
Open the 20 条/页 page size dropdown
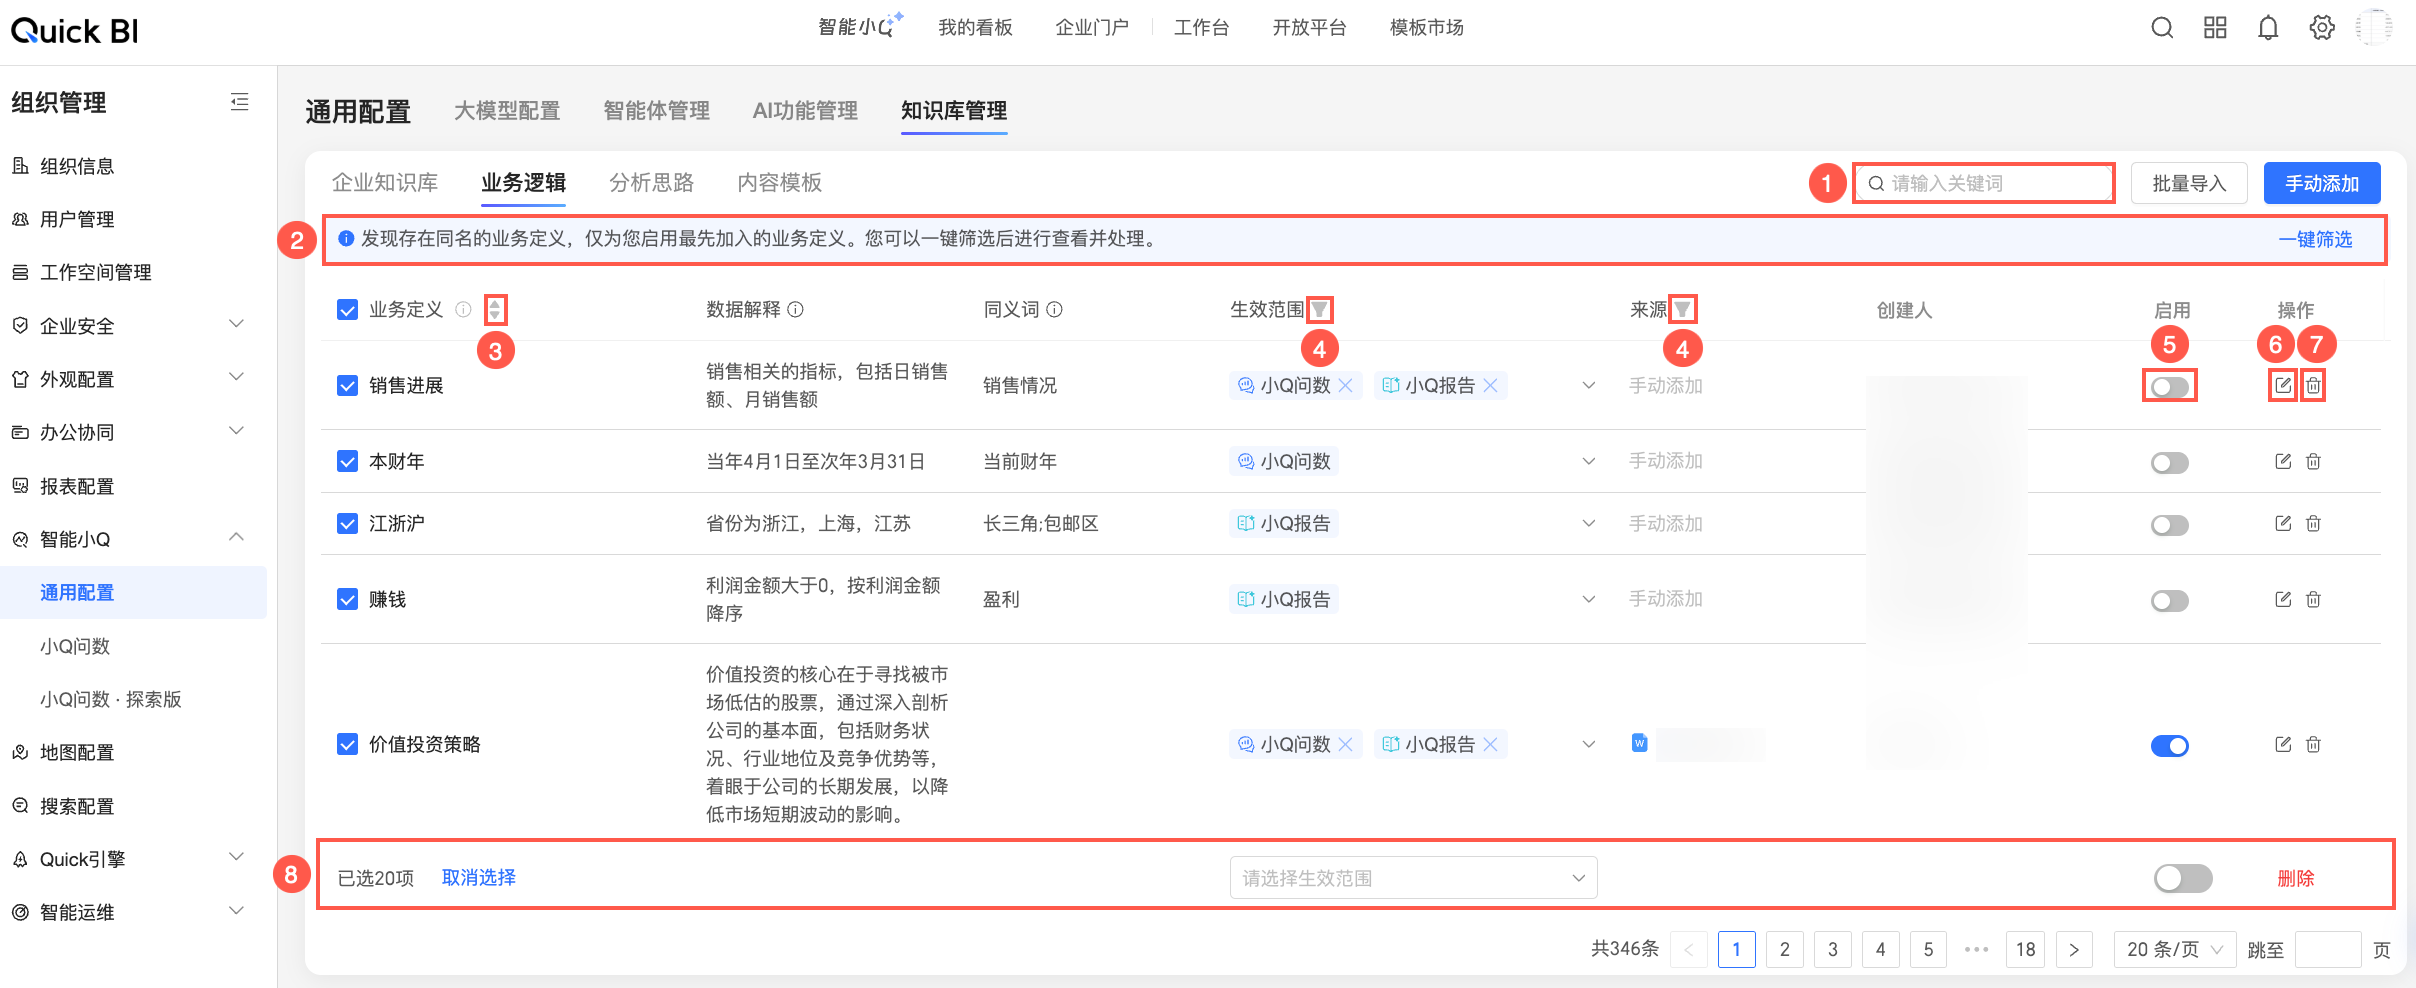(2175, 949)
